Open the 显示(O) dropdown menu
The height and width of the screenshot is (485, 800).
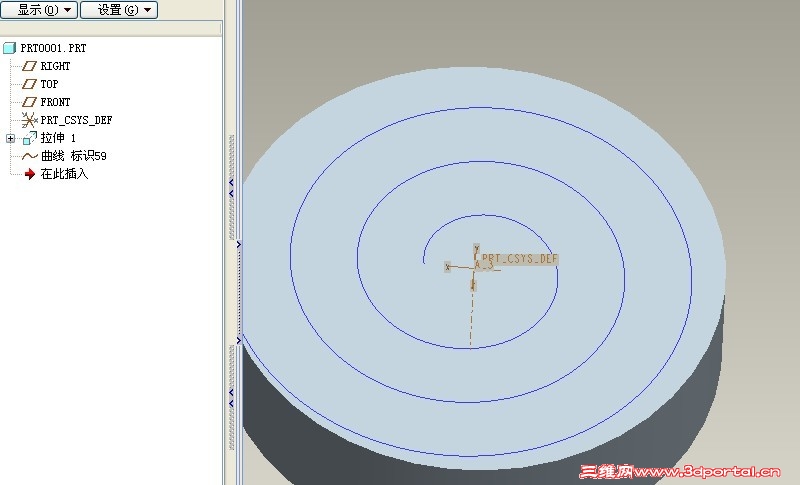point(39,10)
